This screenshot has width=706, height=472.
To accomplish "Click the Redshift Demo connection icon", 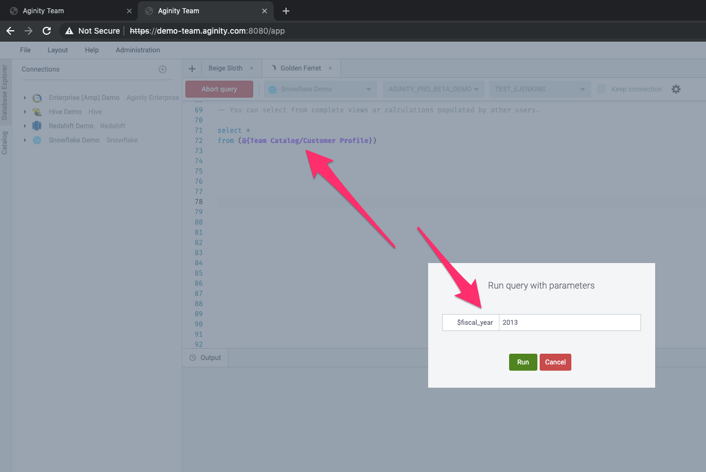I will (x=37, y=126).
